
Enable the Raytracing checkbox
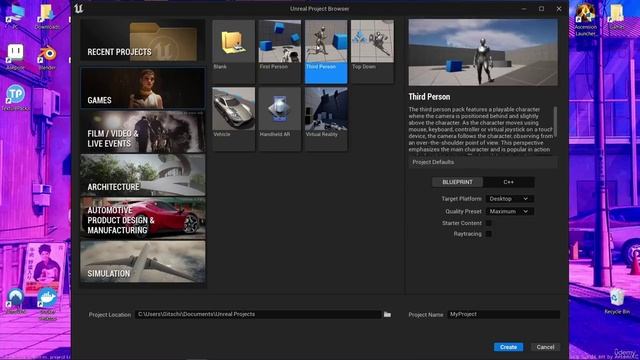[x=489, y=234]
